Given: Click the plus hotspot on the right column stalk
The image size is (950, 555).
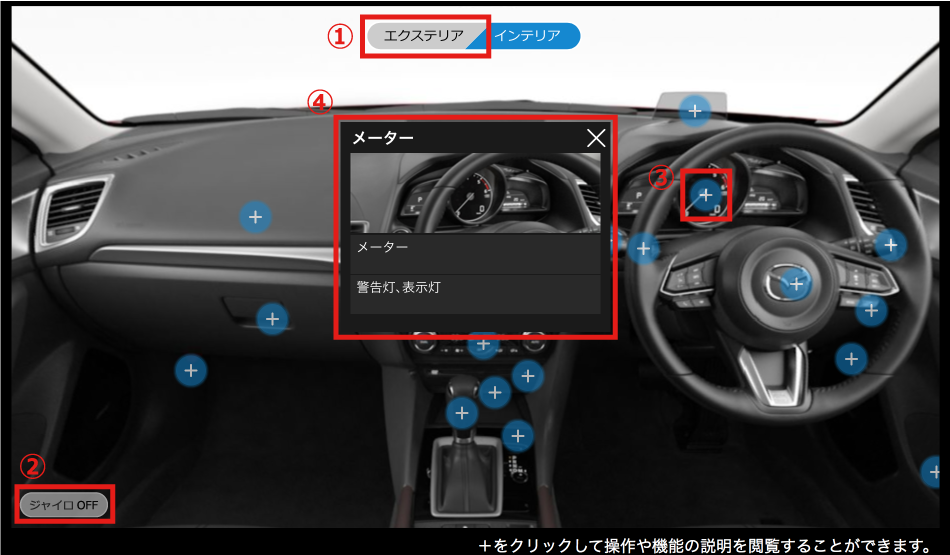Looking at the screenshot, I should tap(889, 244).
